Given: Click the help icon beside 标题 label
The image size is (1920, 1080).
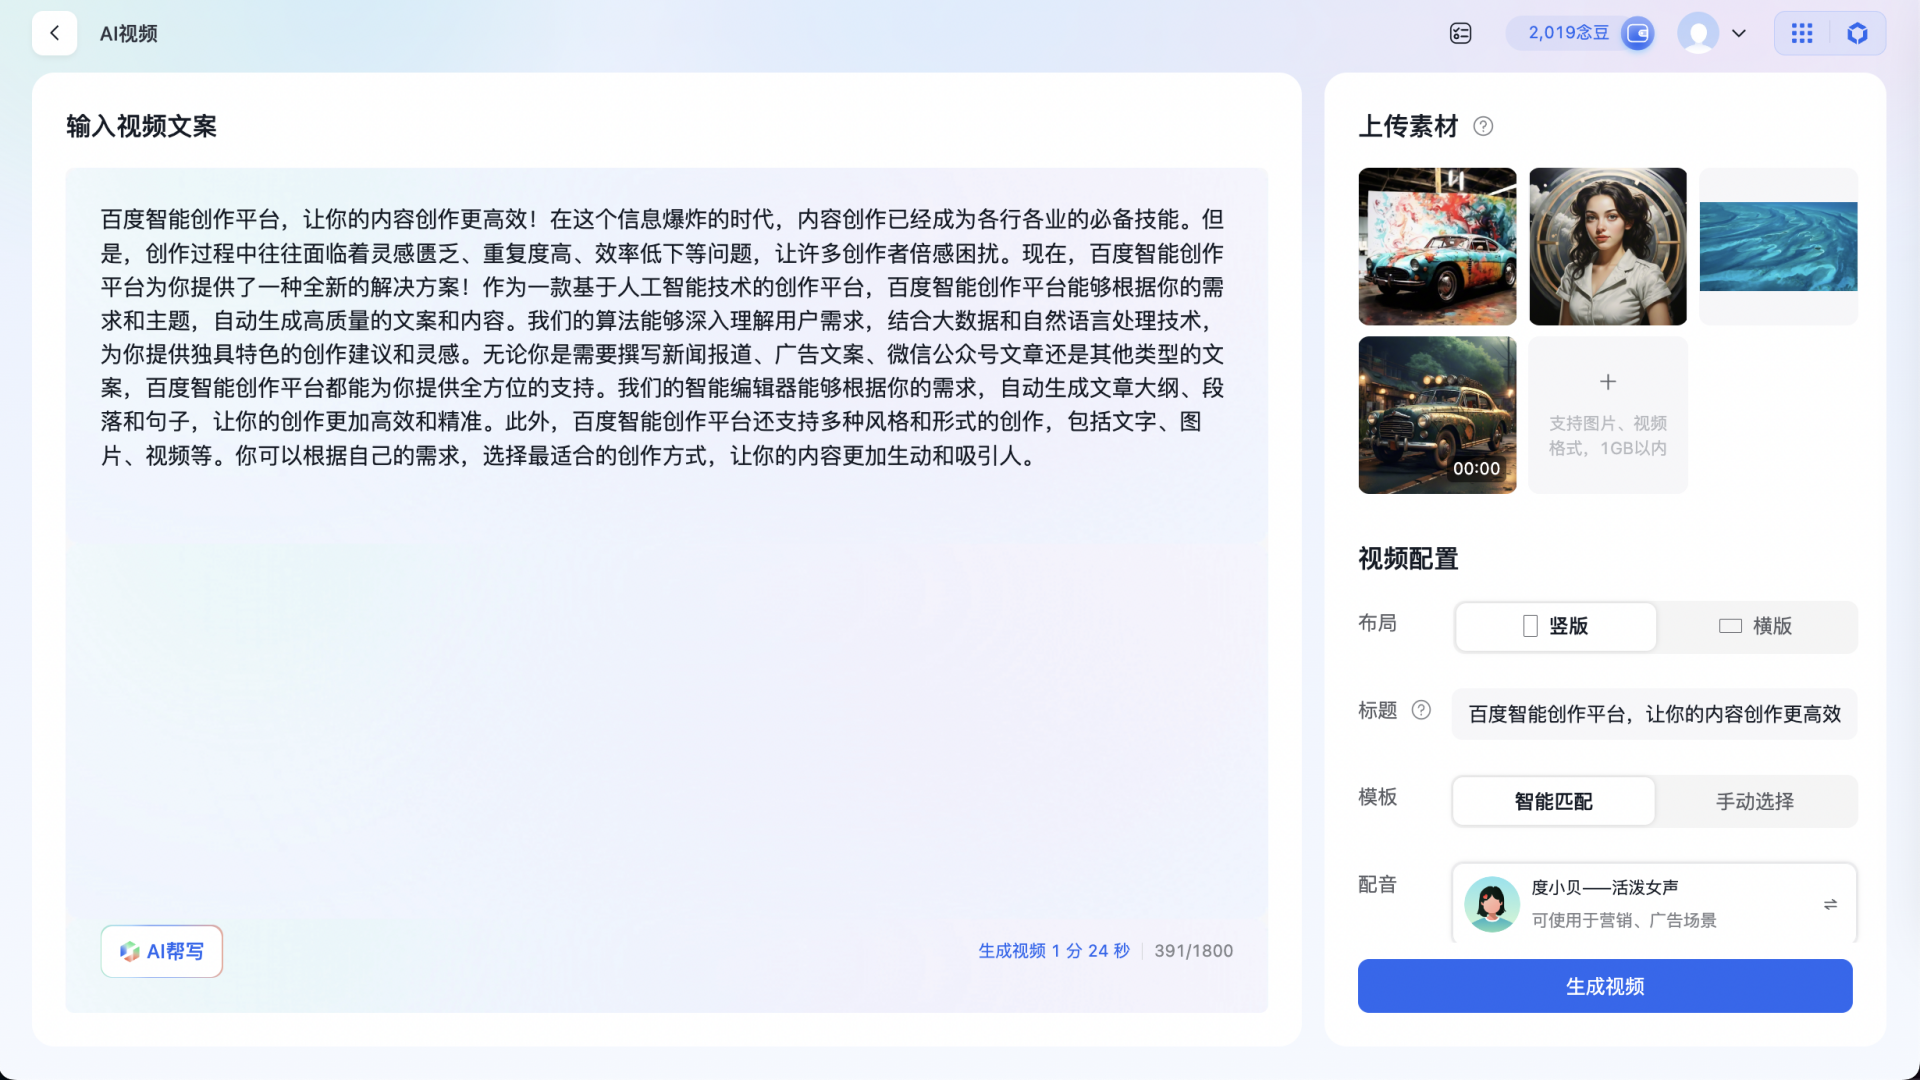Looking at the screenshot, I should click(x=1421, y=710).
